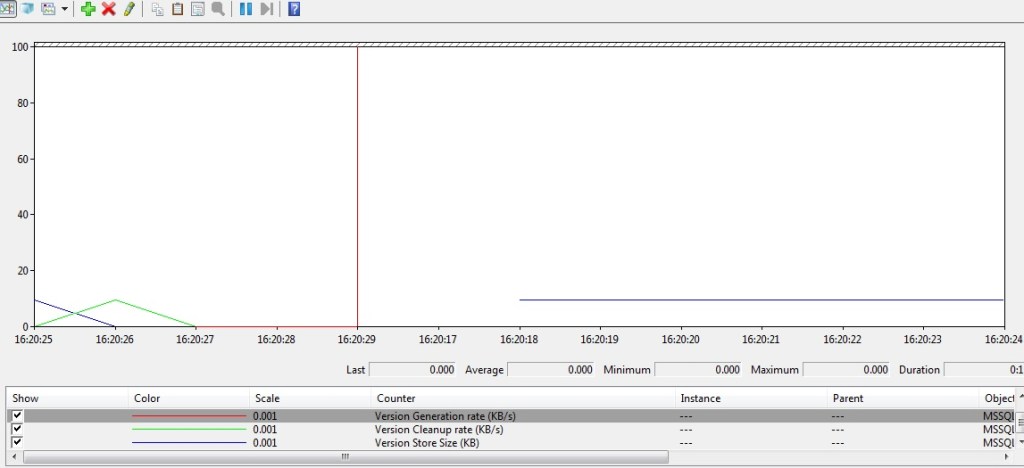Click the View Log Data icon
1024x468 pixels.
coord(27,9)
